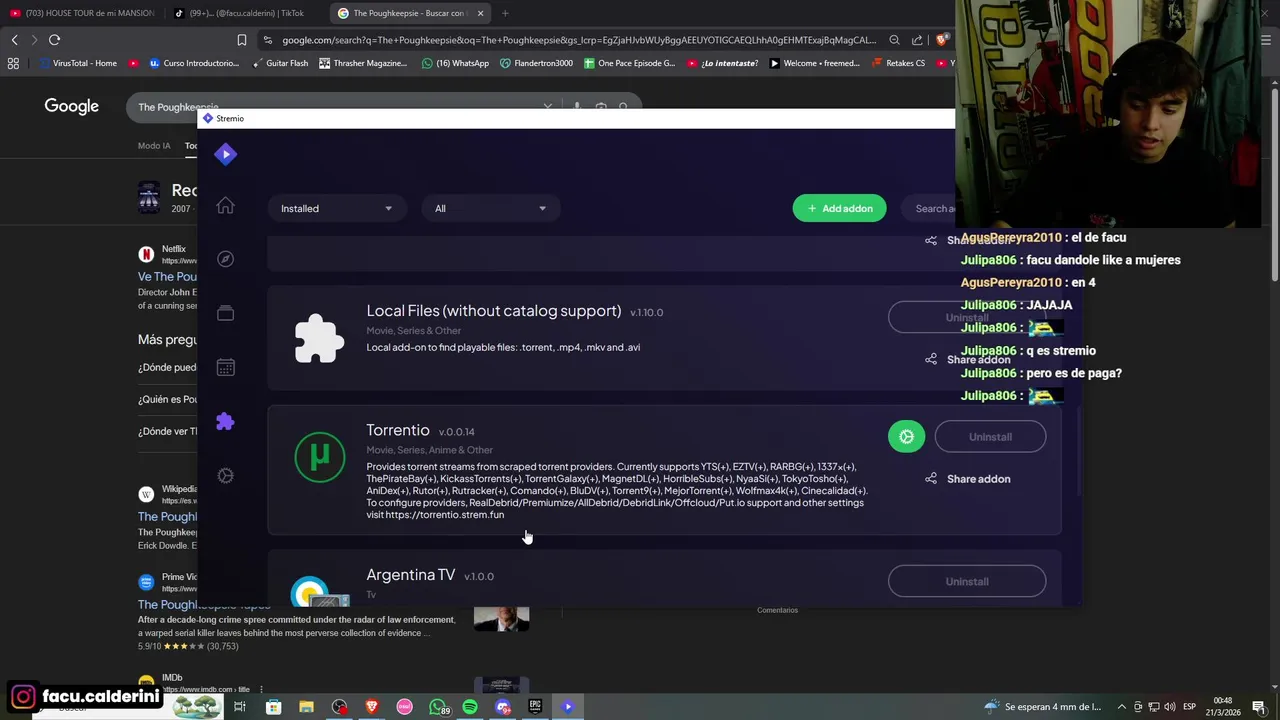Image resolution: width=1280 pixels, height=720 pixels.
Task: Open Curso Introductorio bookmark
Action: tap(194, 63)
